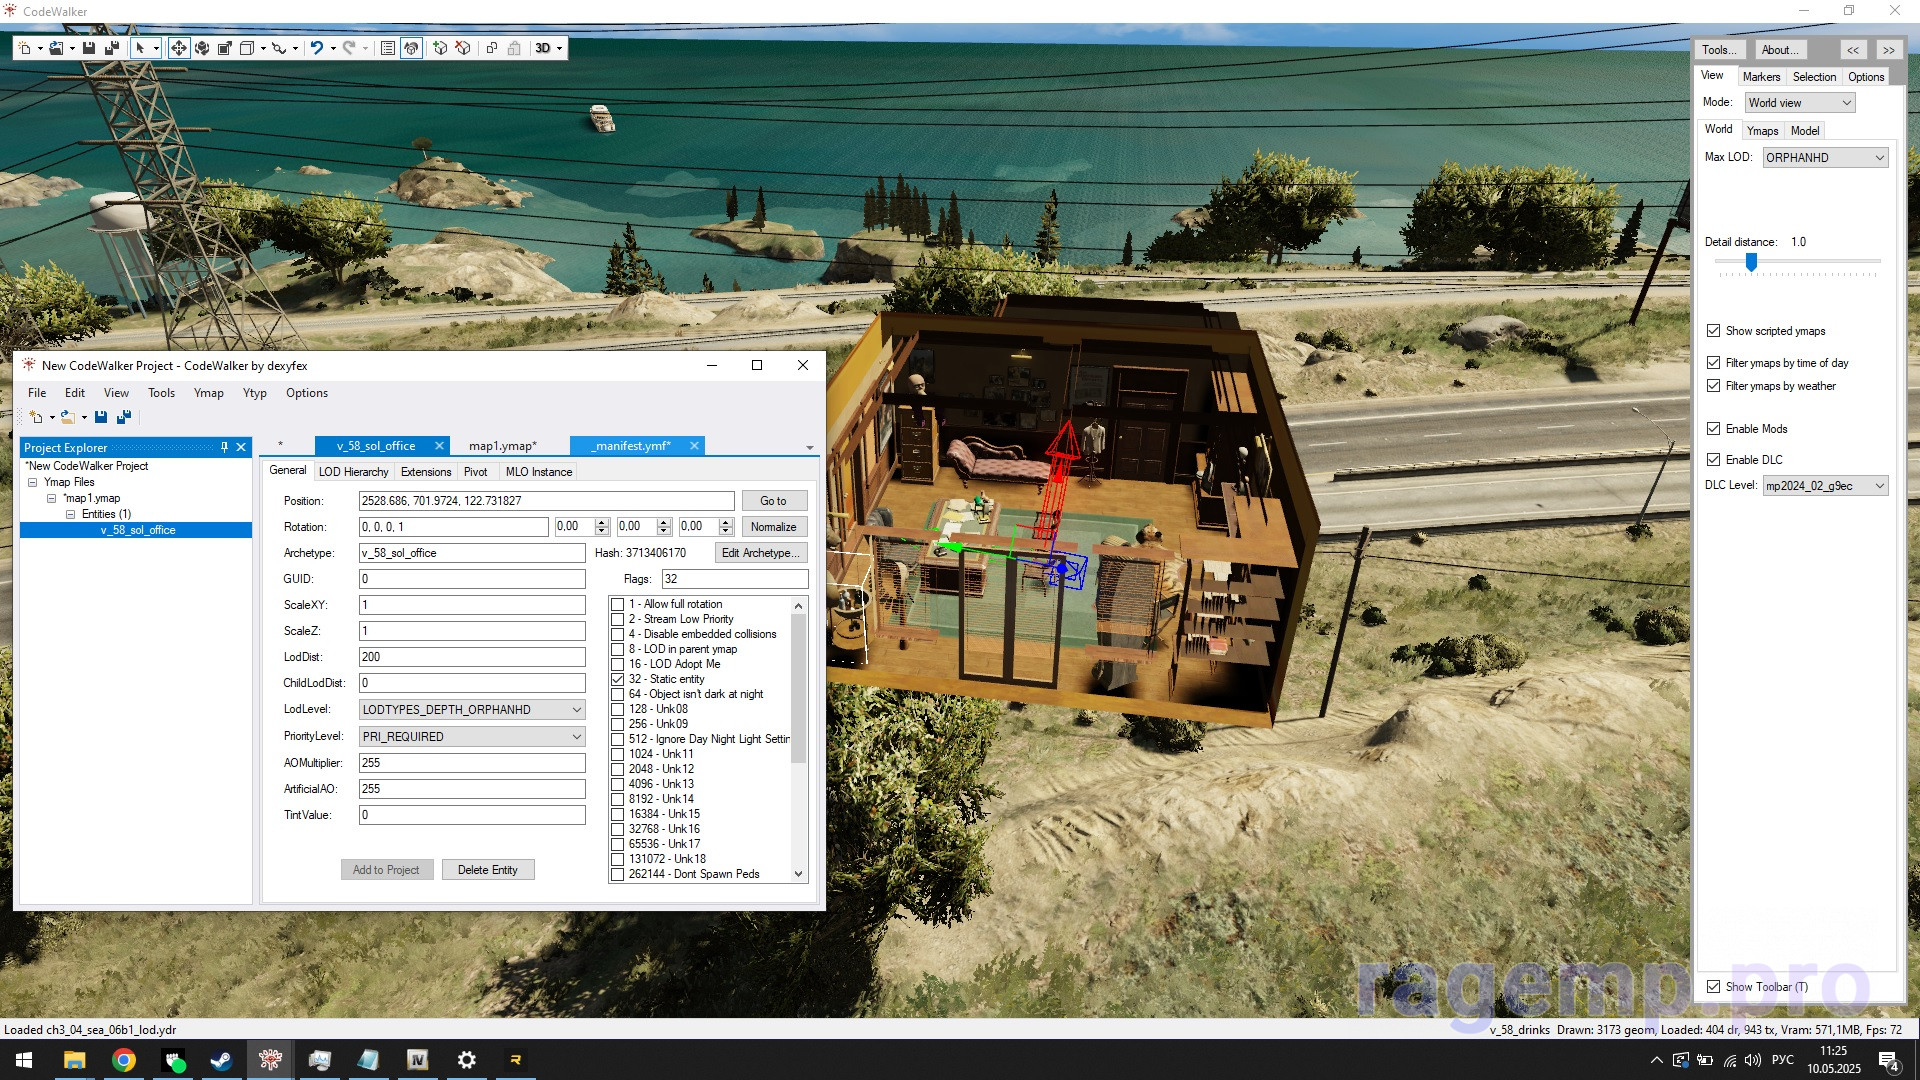Click the object space cube icon

point(247,48)
